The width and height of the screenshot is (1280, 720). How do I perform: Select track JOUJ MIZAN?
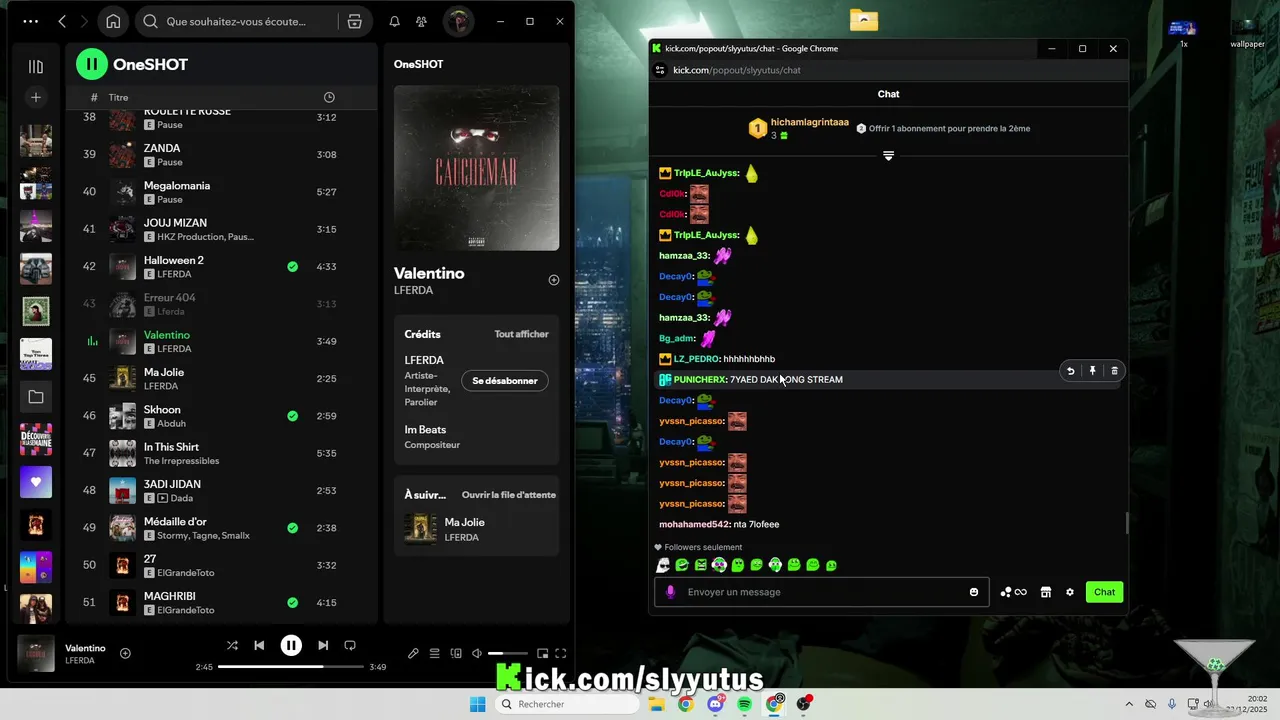pyautogui.click(x=222, y=229)
